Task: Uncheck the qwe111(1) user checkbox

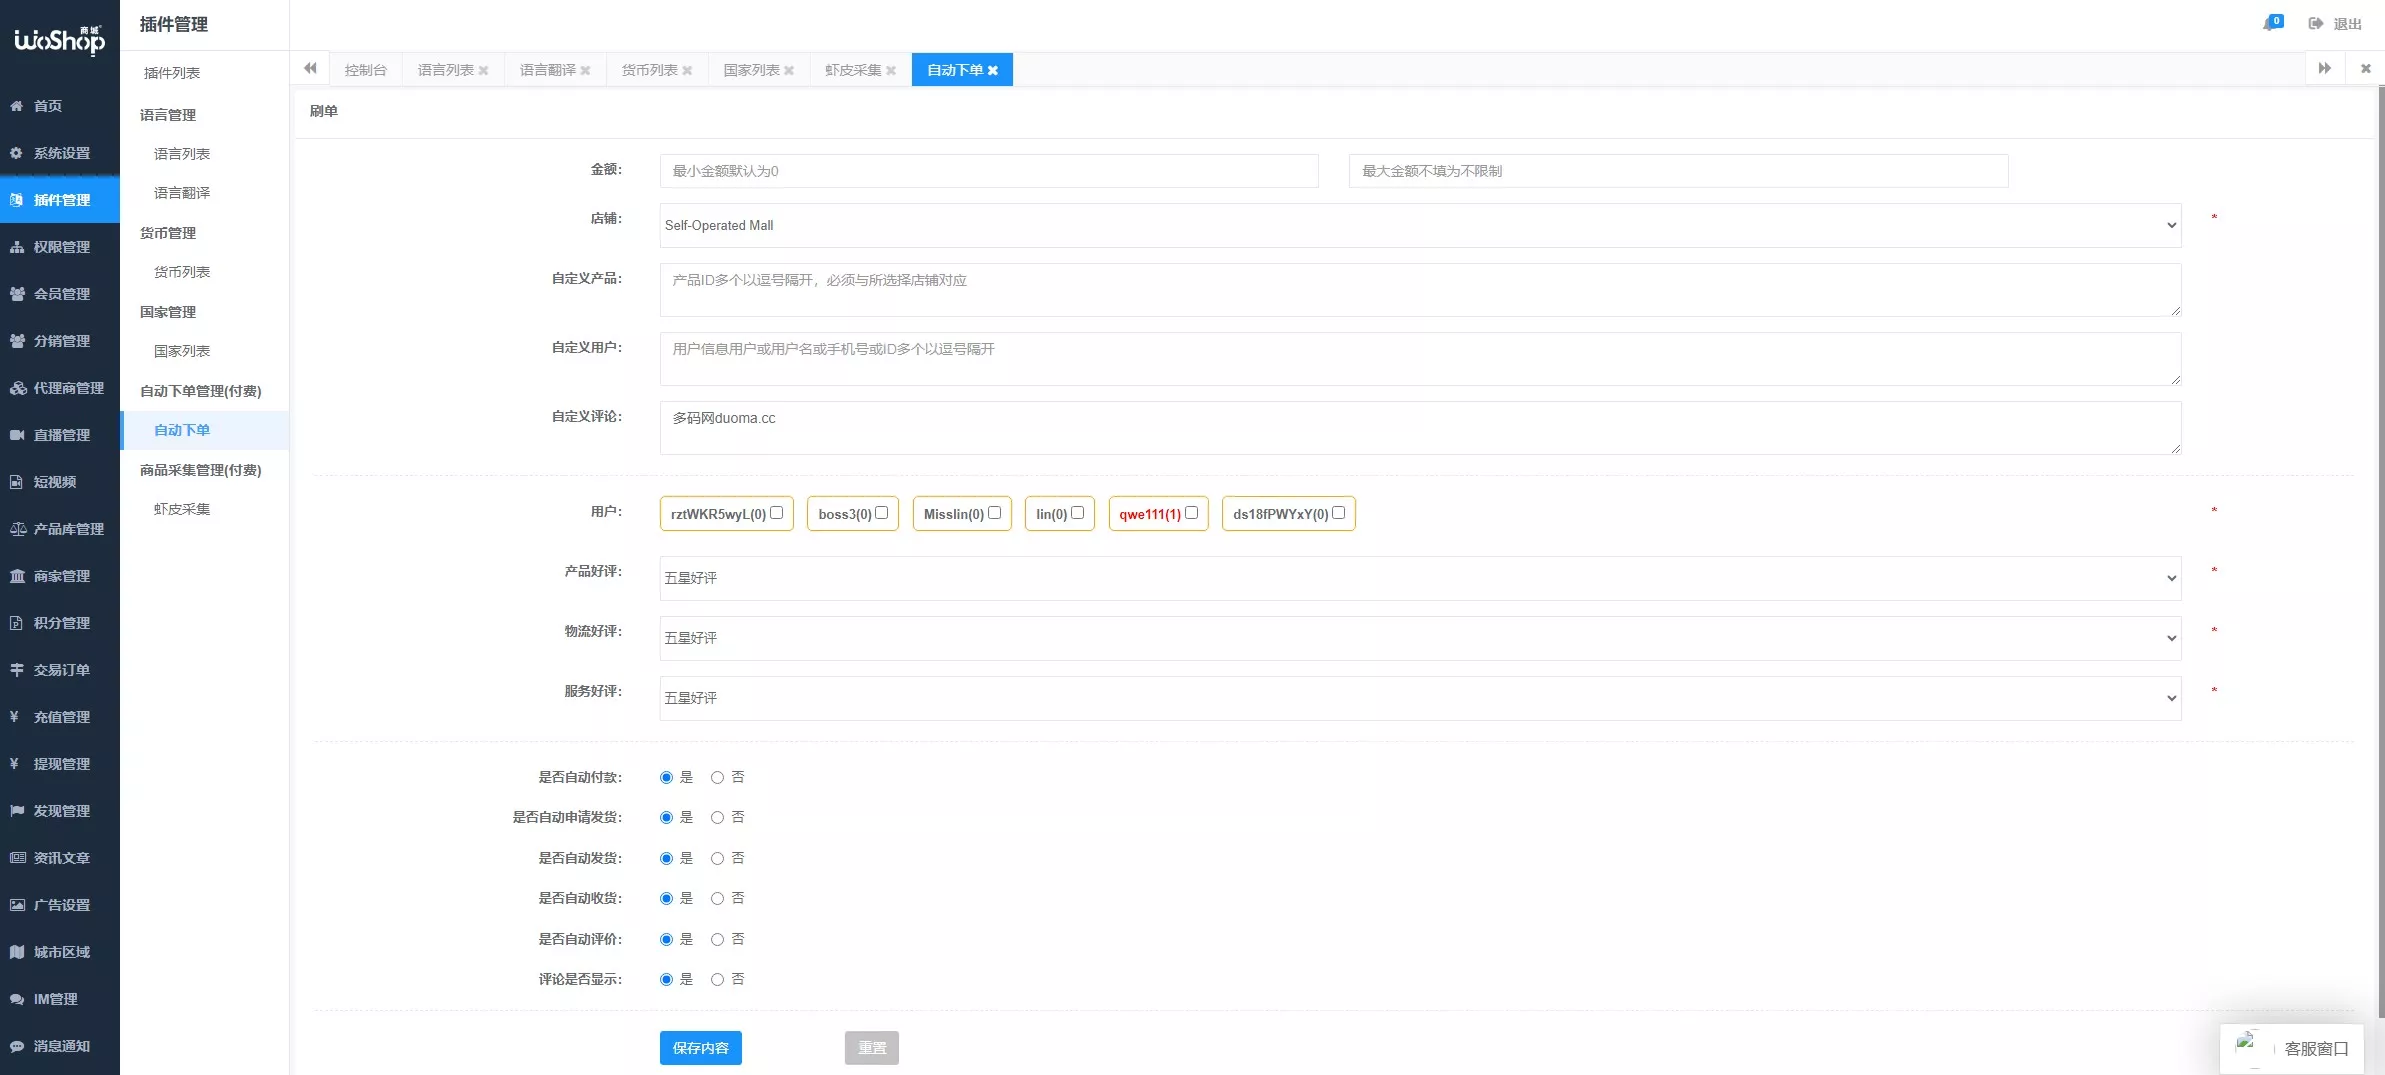Action: 1194,511
